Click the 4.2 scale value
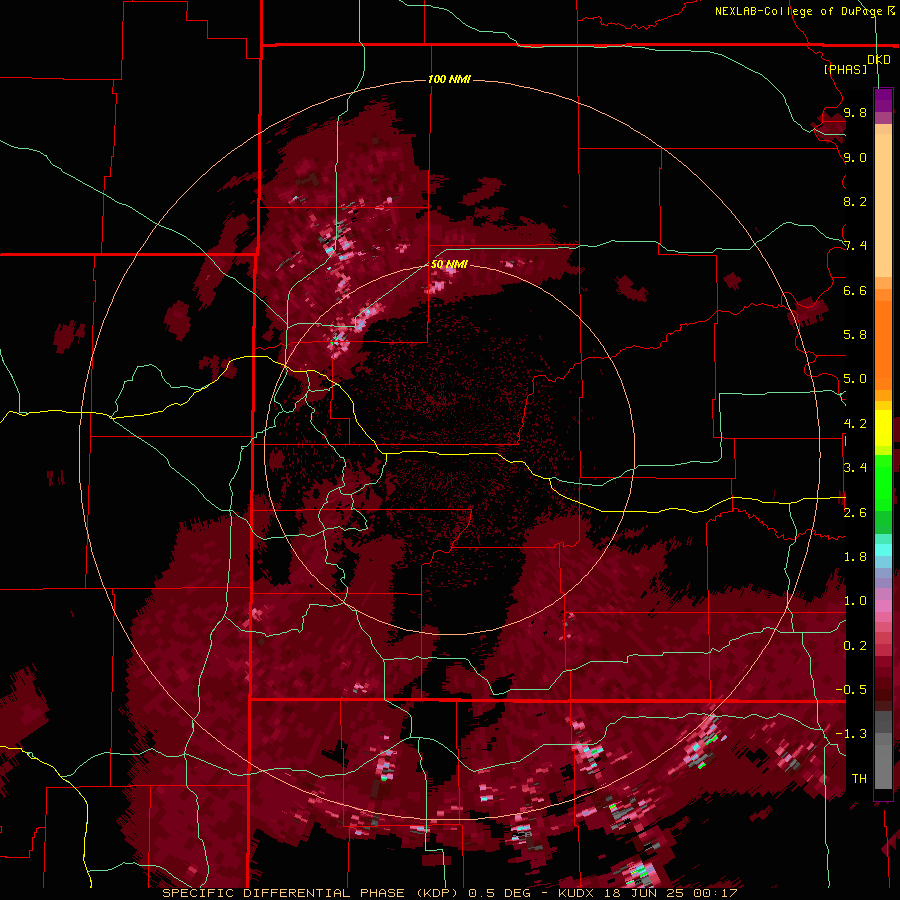900x900 pixels. pyautogui.click(x=855, y=424)
